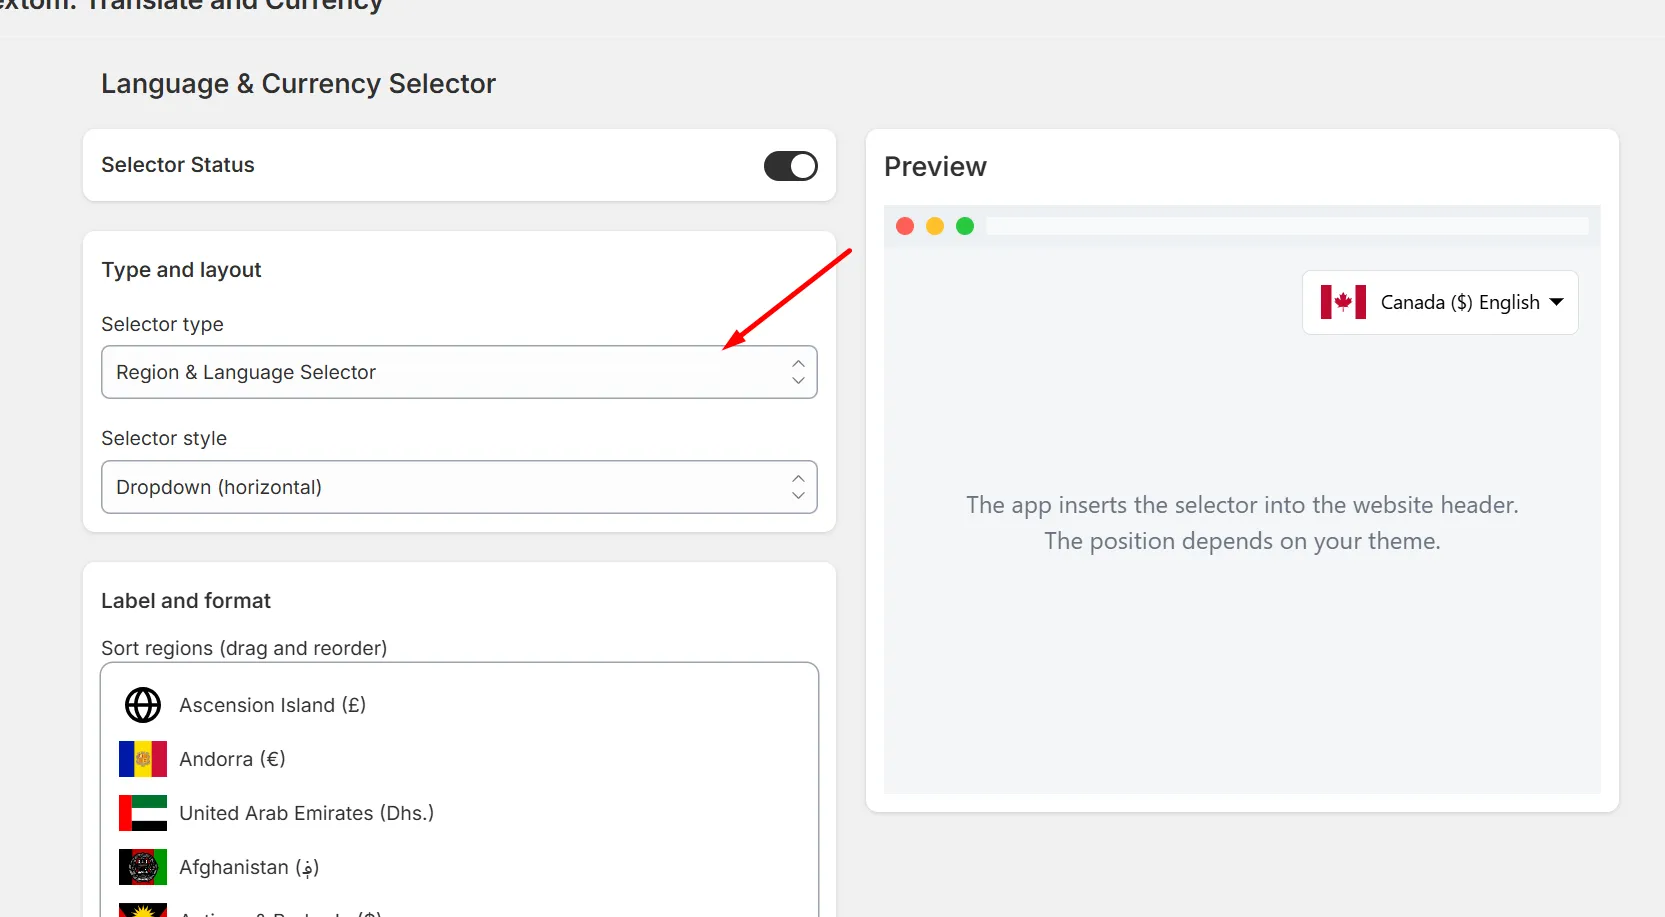Viewport: 1665px width, 917px height.
Task: Click the caret arrow in preview selector
Action: (x=1557, y=302)
